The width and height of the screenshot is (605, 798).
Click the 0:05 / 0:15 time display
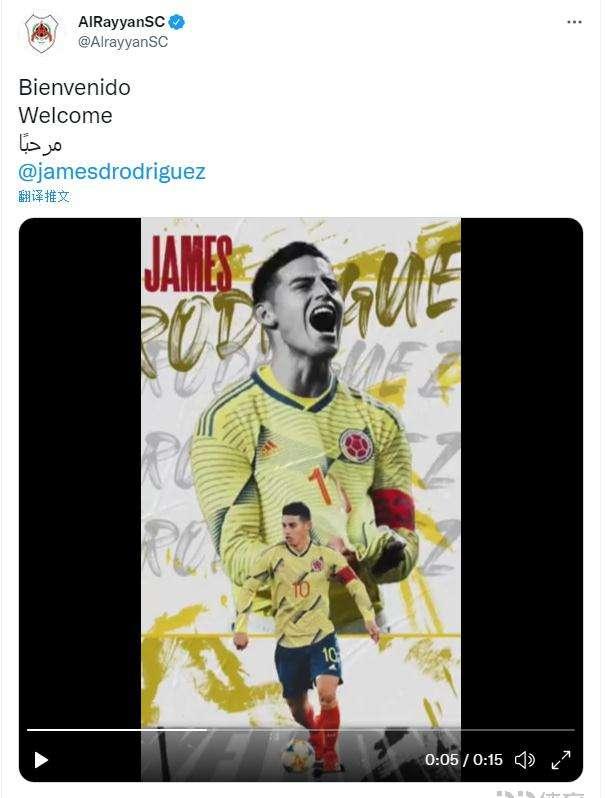tap(464, 760)
